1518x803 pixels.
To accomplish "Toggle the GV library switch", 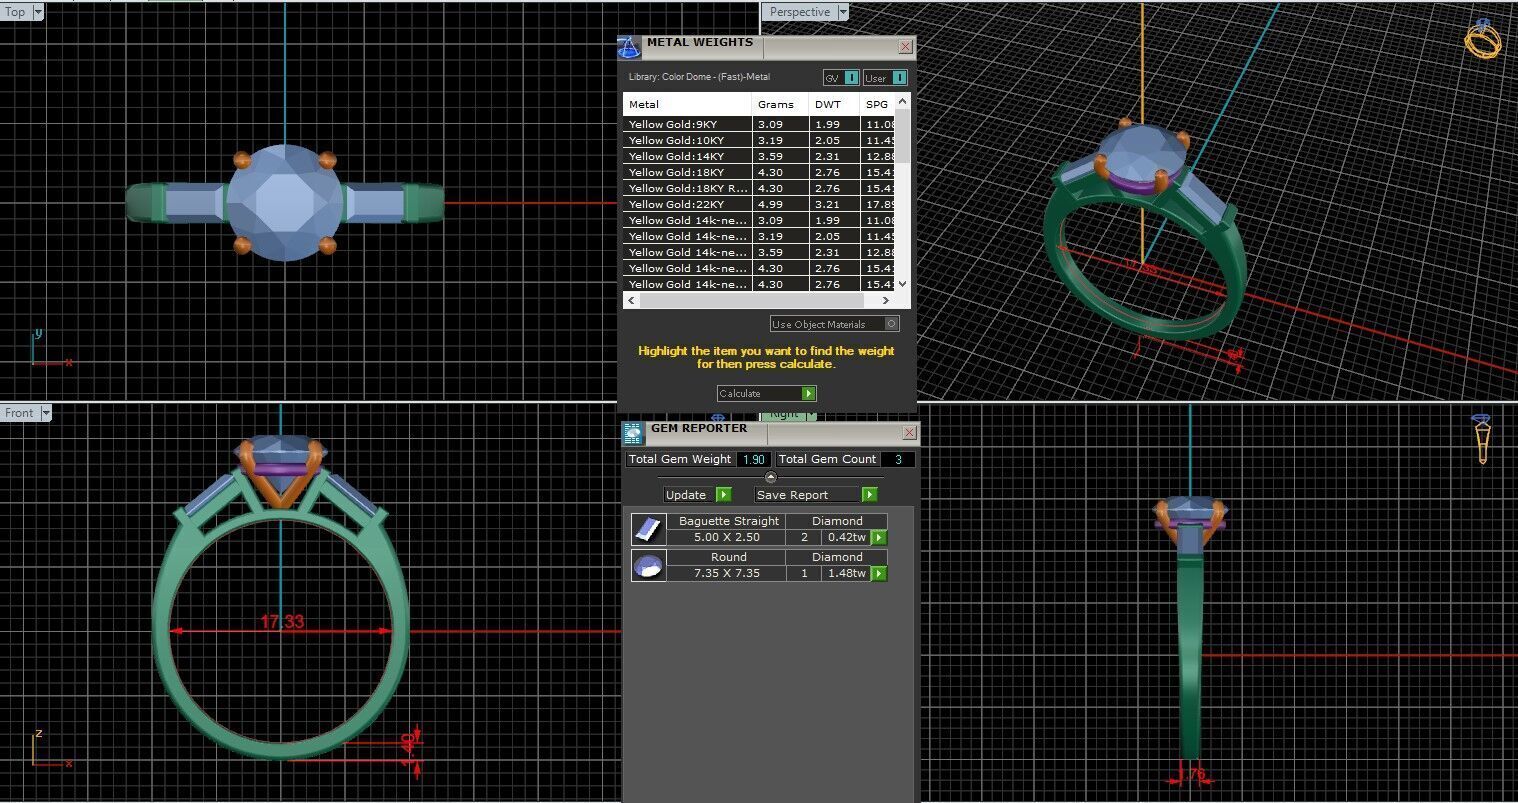I will pos(841,78).
